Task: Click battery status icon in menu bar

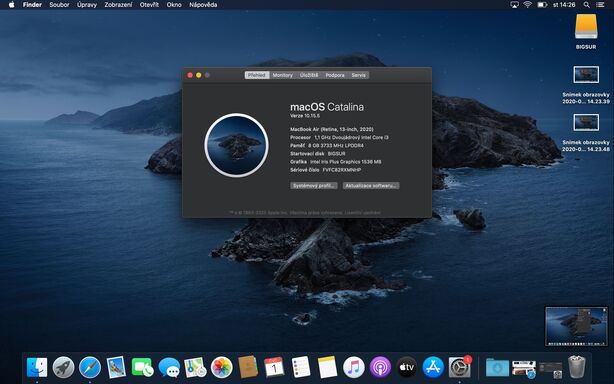Action: (x=542, y=5)
